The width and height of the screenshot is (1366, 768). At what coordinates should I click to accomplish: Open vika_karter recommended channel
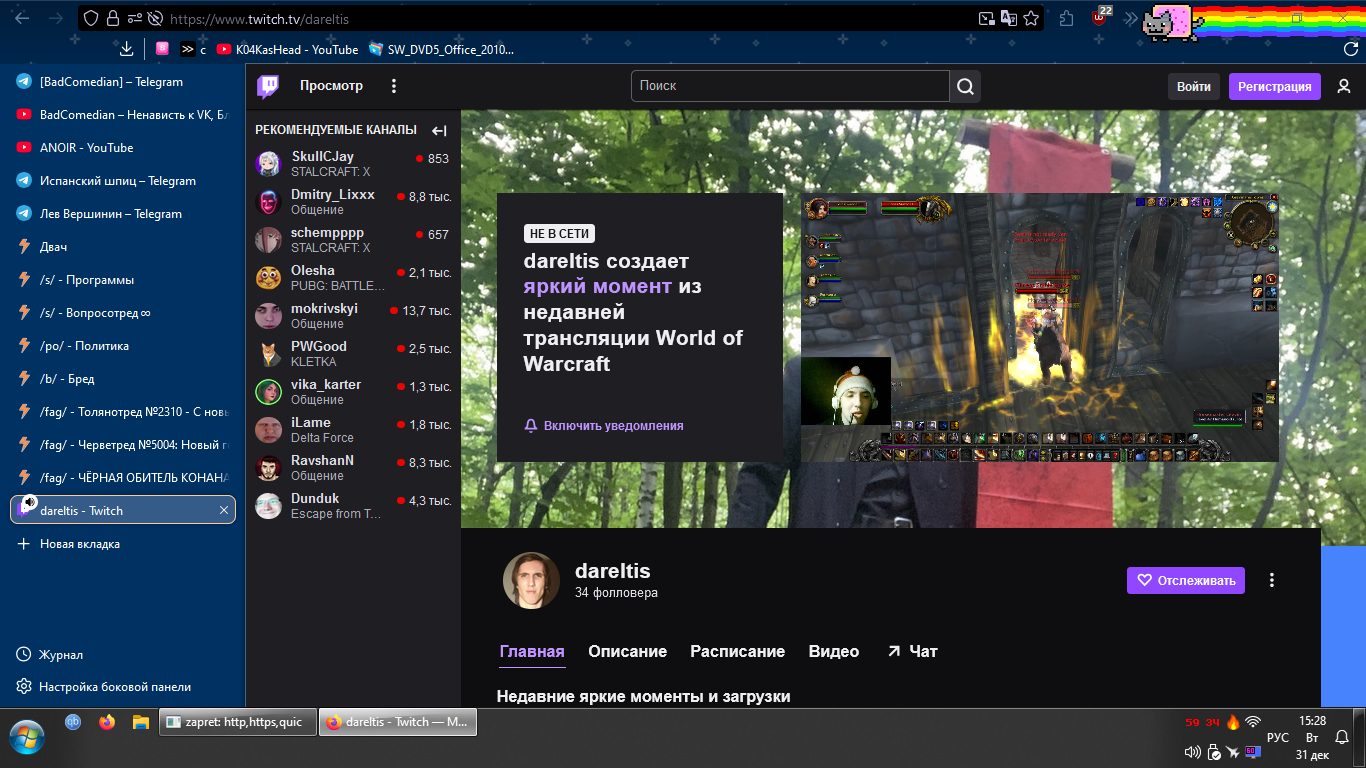(x=353, y=392)
